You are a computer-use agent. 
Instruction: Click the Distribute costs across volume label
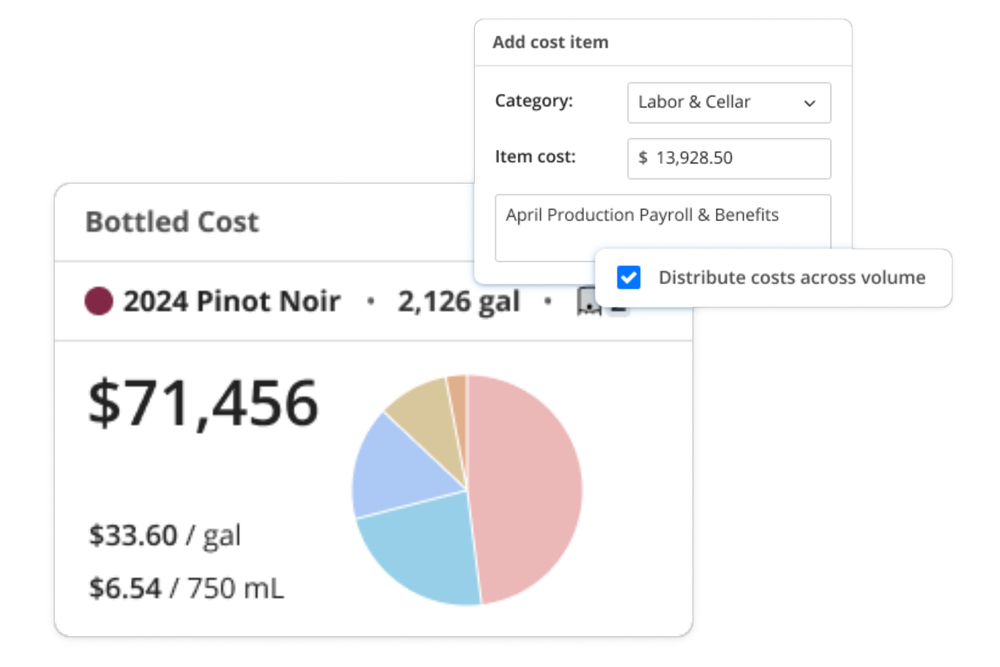(x=792, y=277)
